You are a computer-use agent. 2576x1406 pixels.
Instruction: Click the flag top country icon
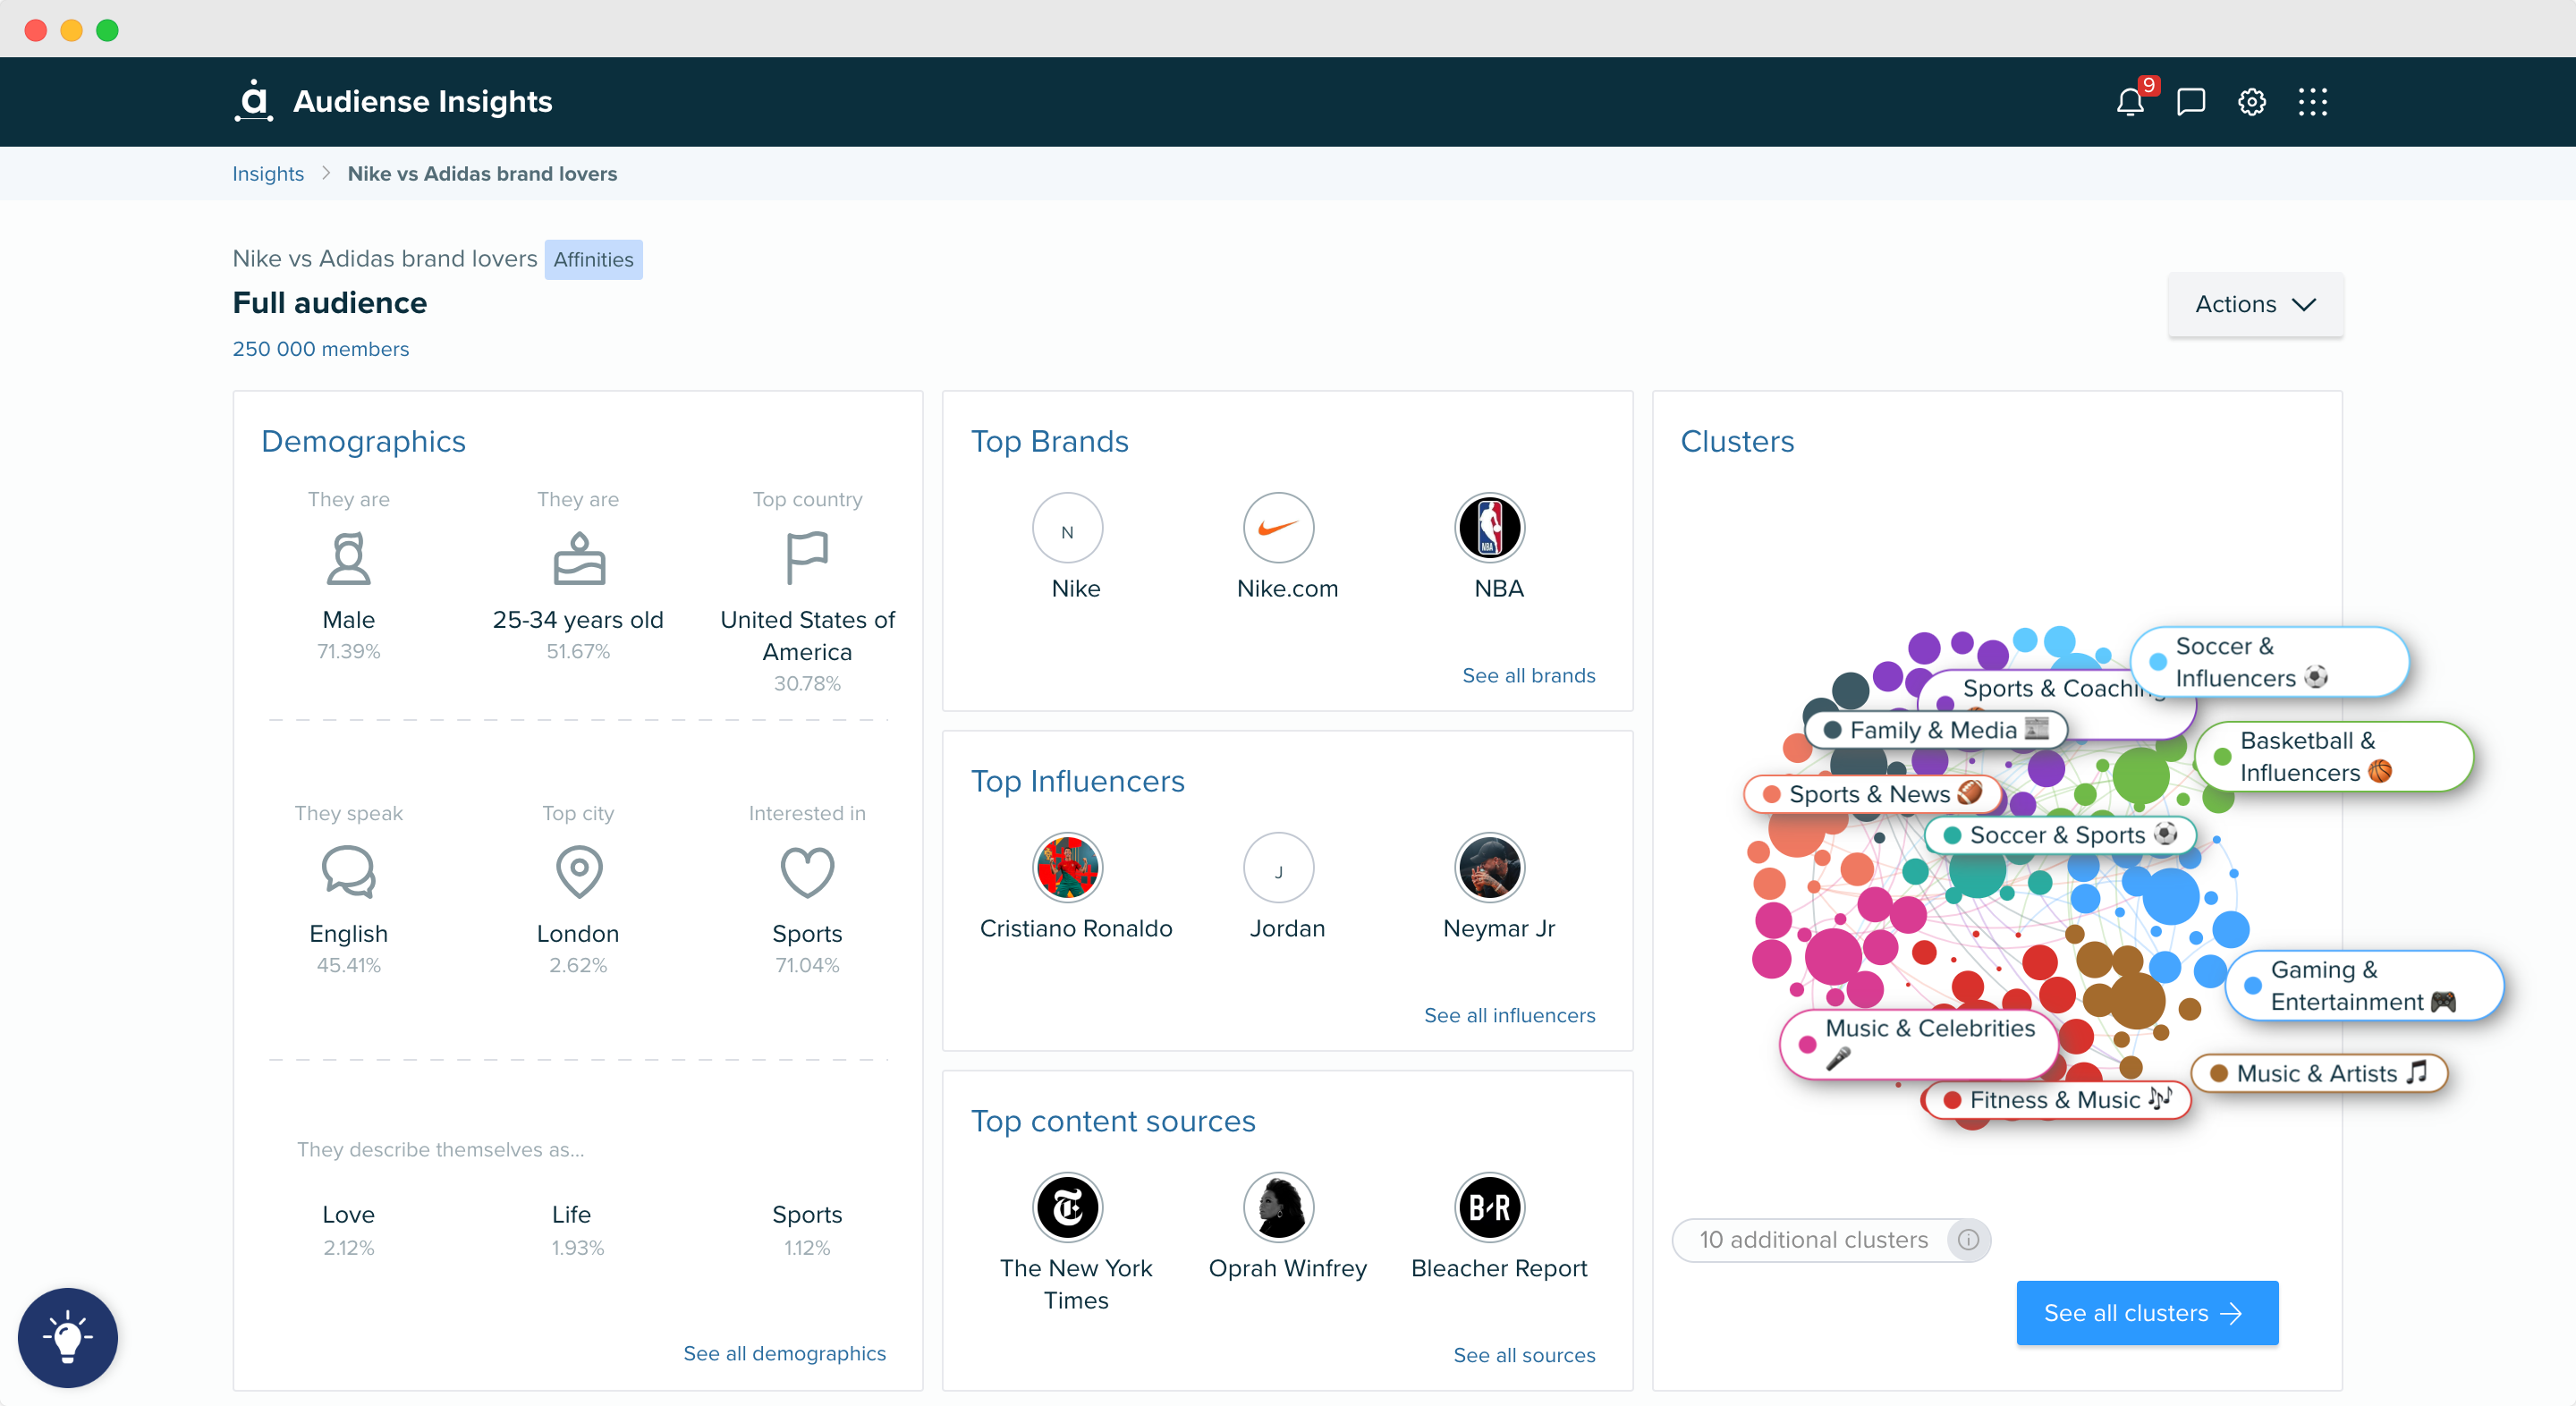click(807, 558)
